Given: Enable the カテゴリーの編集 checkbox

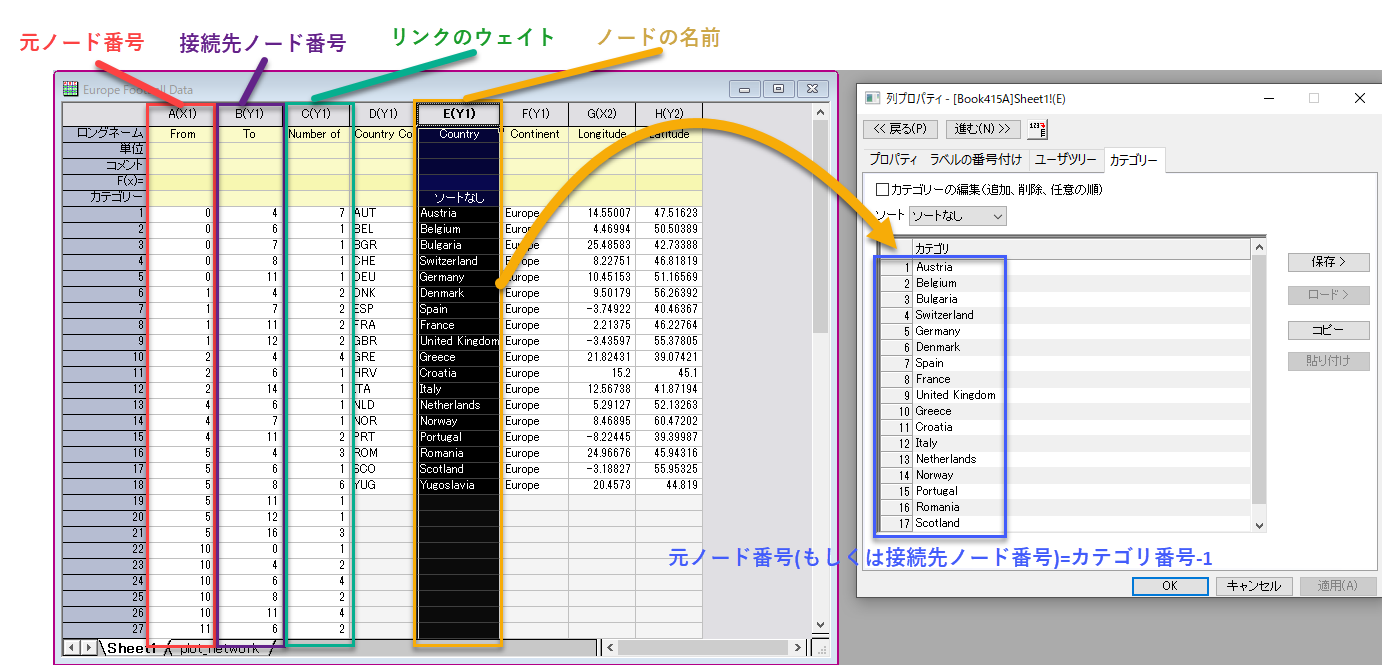Looking at the screenshot, I should point(882,189).
